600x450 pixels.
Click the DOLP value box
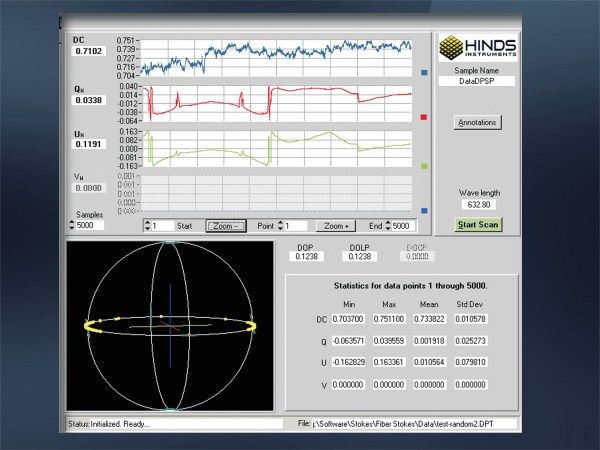(359, 256)
